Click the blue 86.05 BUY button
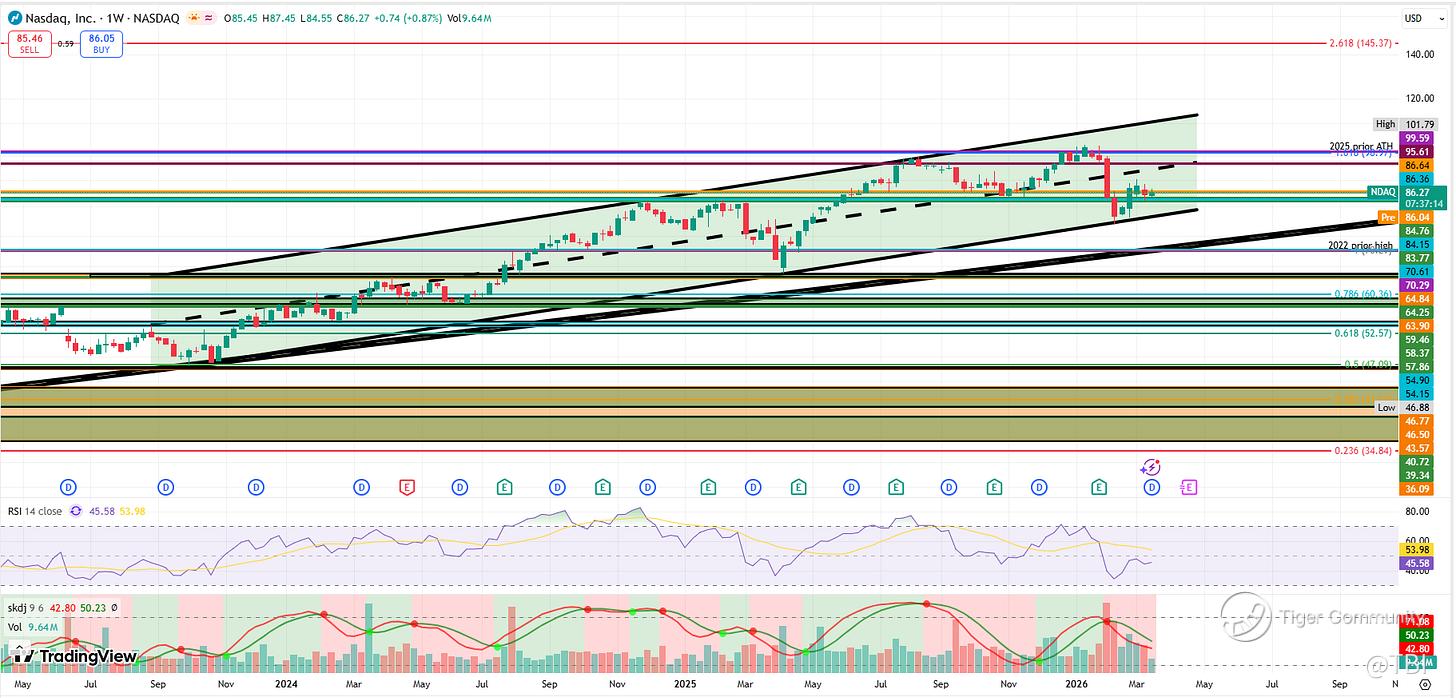 coord(101,44)
